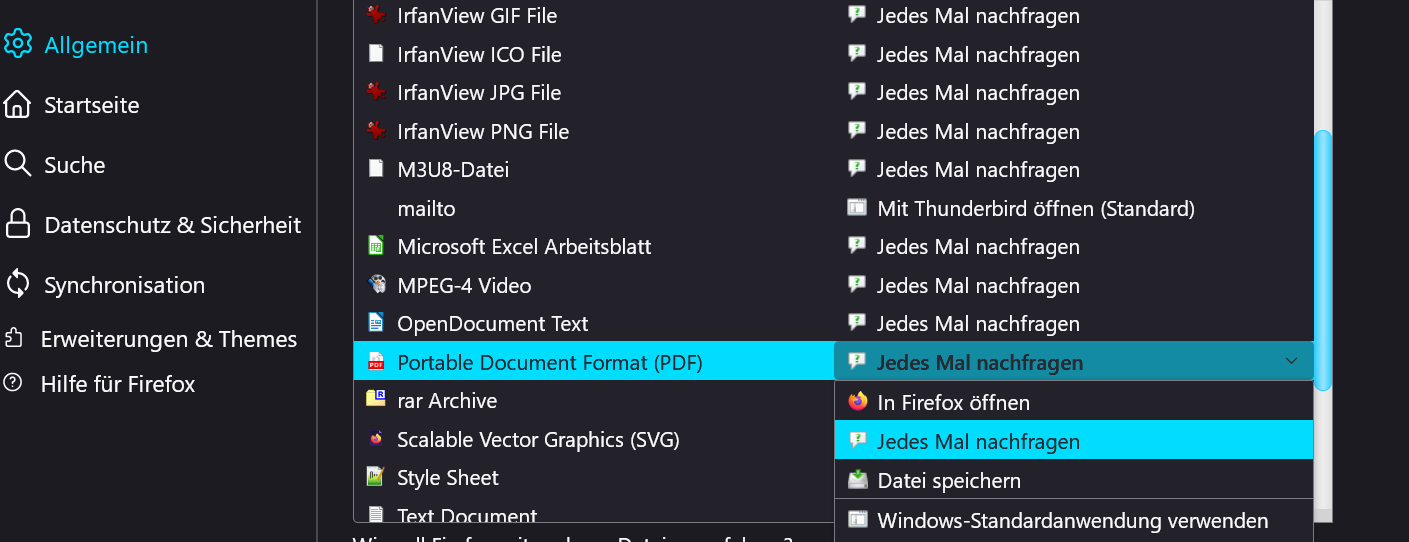Select highlighted 'Jedes Mal nachfragen' menu entry
Viewport: 1409px width, 542px height.
[x=978, y=441]
